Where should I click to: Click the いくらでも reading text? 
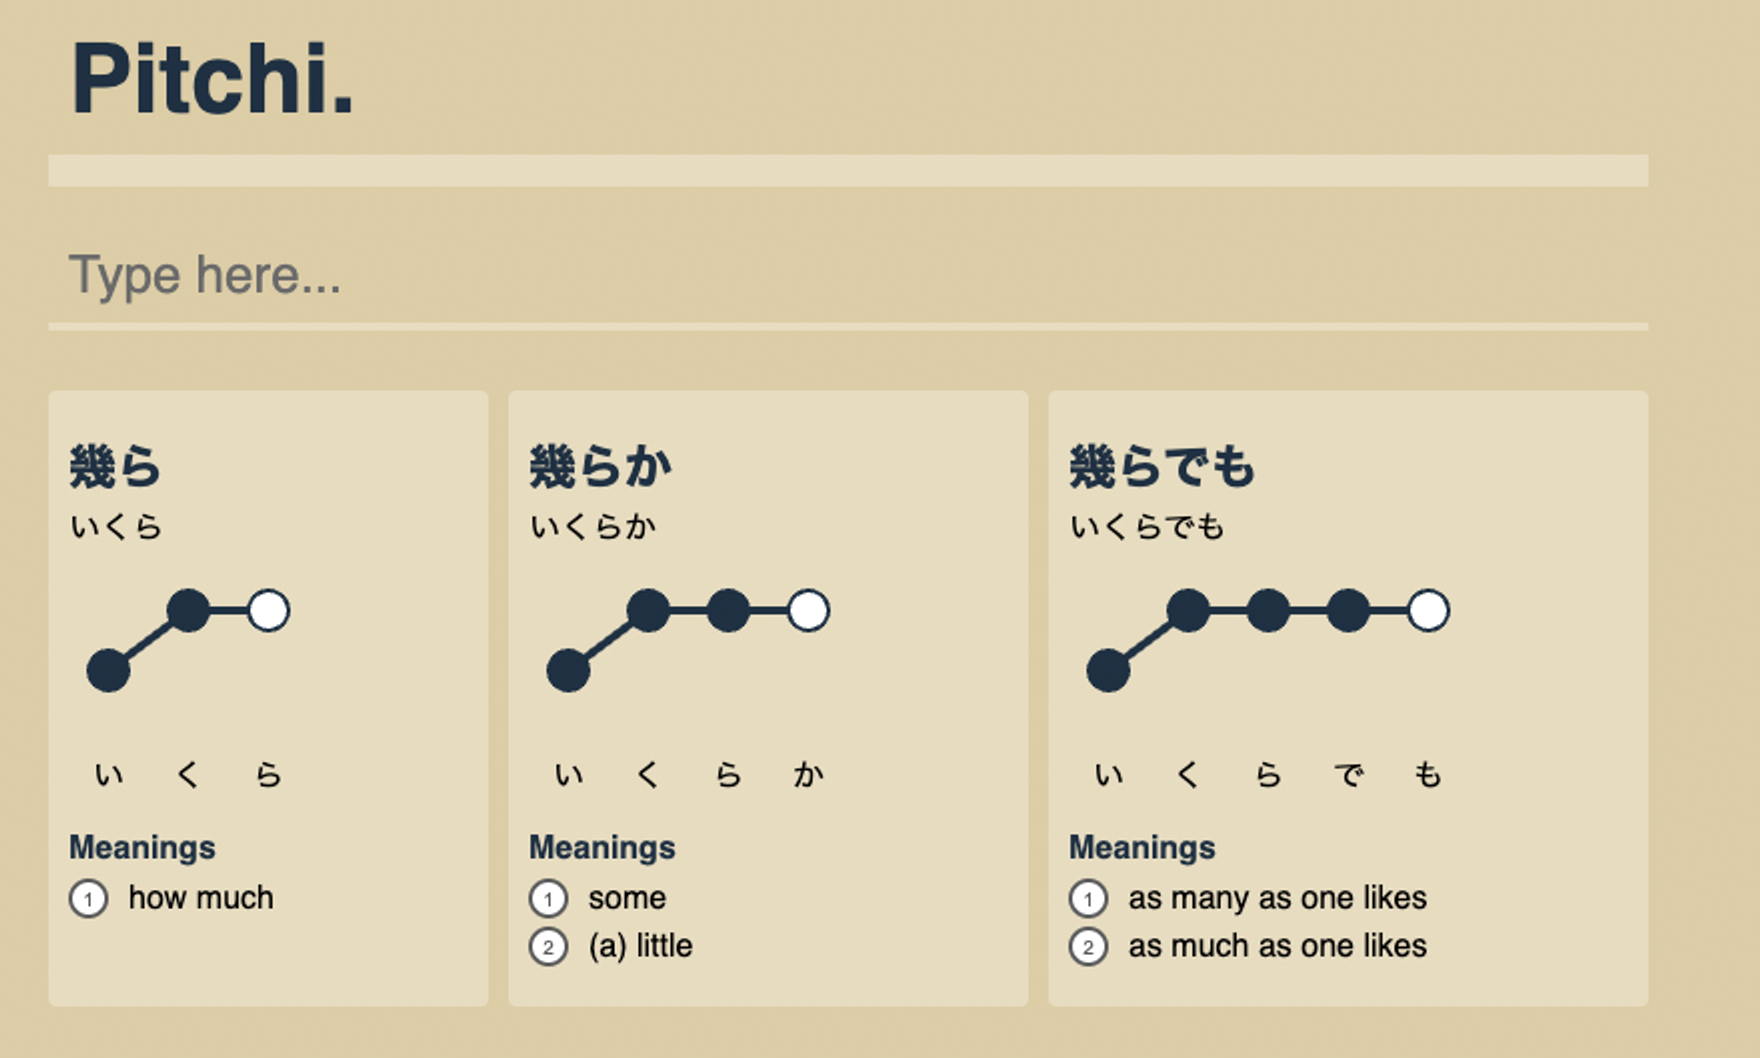click(1147, 526)
